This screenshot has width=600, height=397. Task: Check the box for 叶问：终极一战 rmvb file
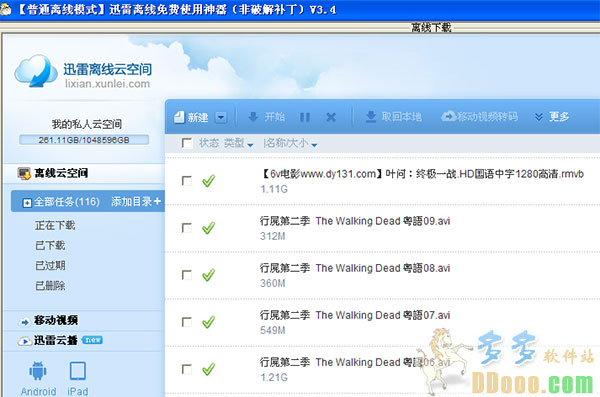pos(187,181)
